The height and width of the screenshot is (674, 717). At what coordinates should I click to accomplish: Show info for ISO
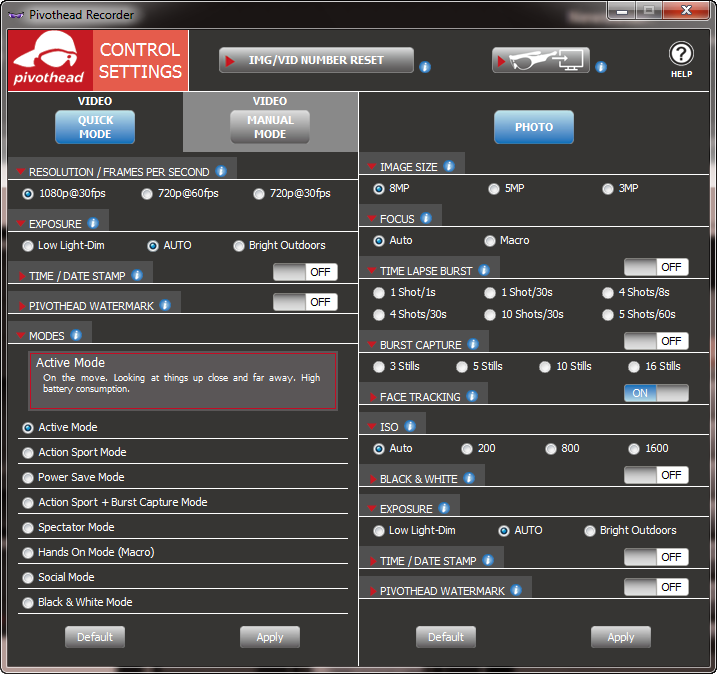410,426
